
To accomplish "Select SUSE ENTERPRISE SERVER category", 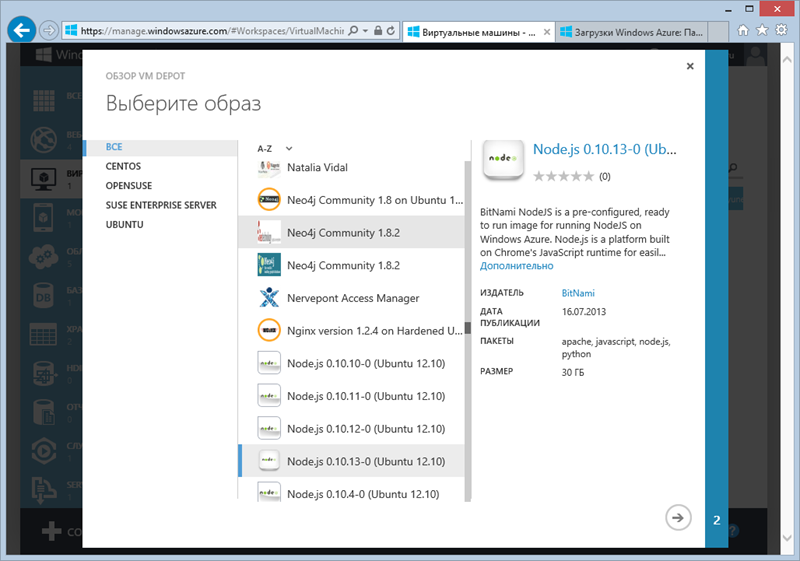I will [x=161, y=205].
